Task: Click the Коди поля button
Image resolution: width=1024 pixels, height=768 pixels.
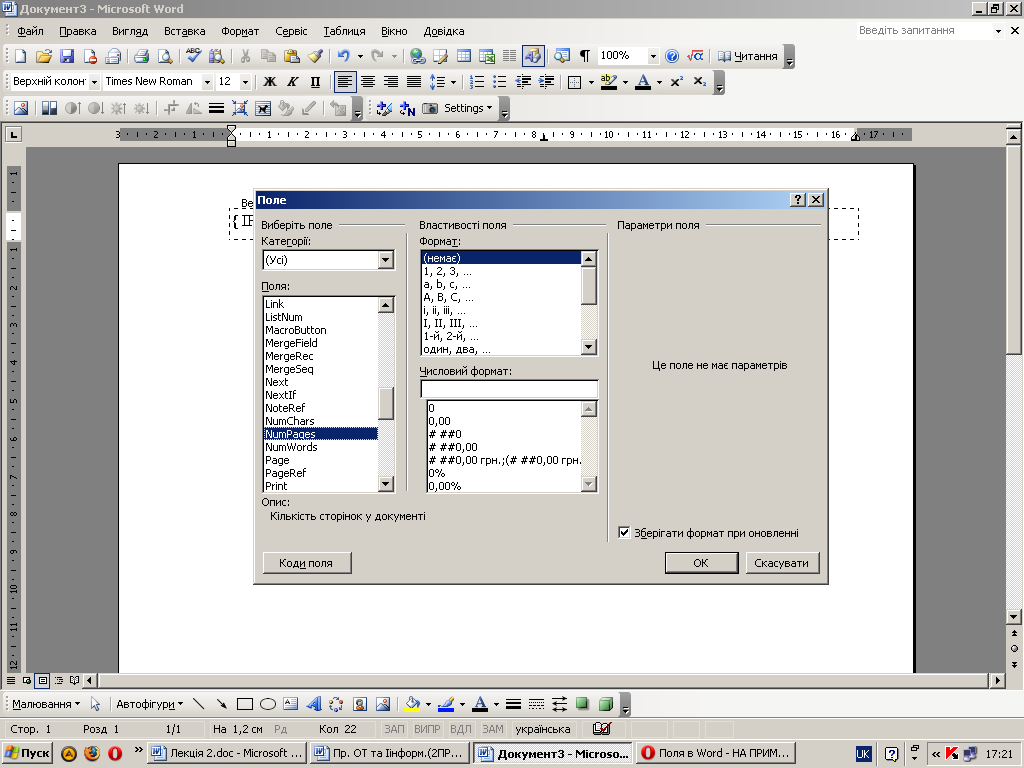Action: pos(306,563)
